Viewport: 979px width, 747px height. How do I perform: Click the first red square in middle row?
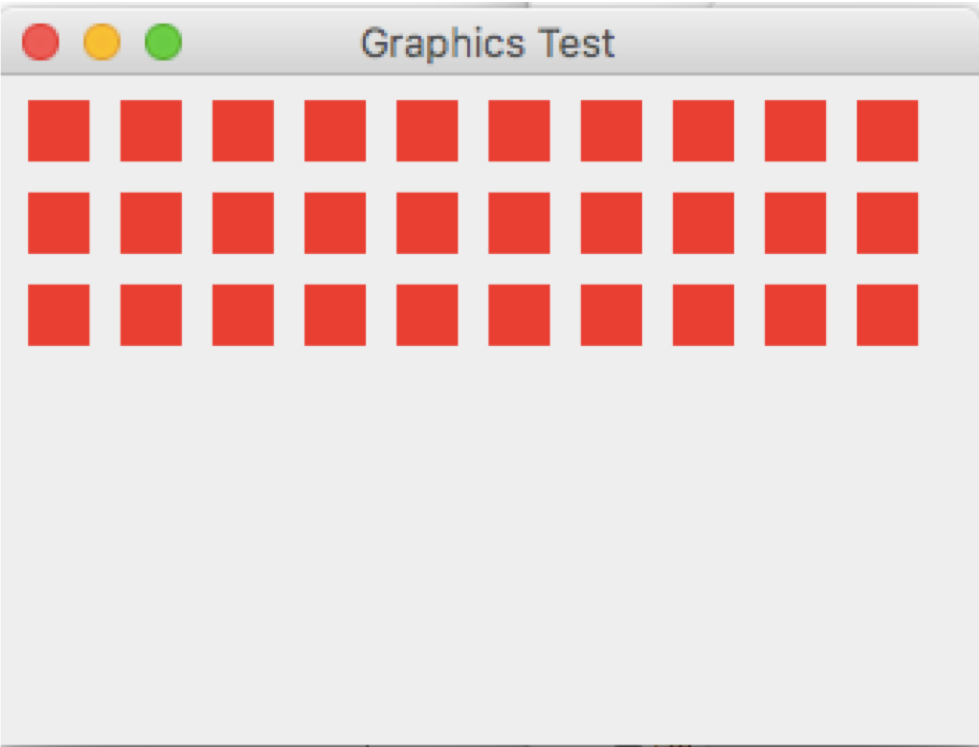pos(59,223)
